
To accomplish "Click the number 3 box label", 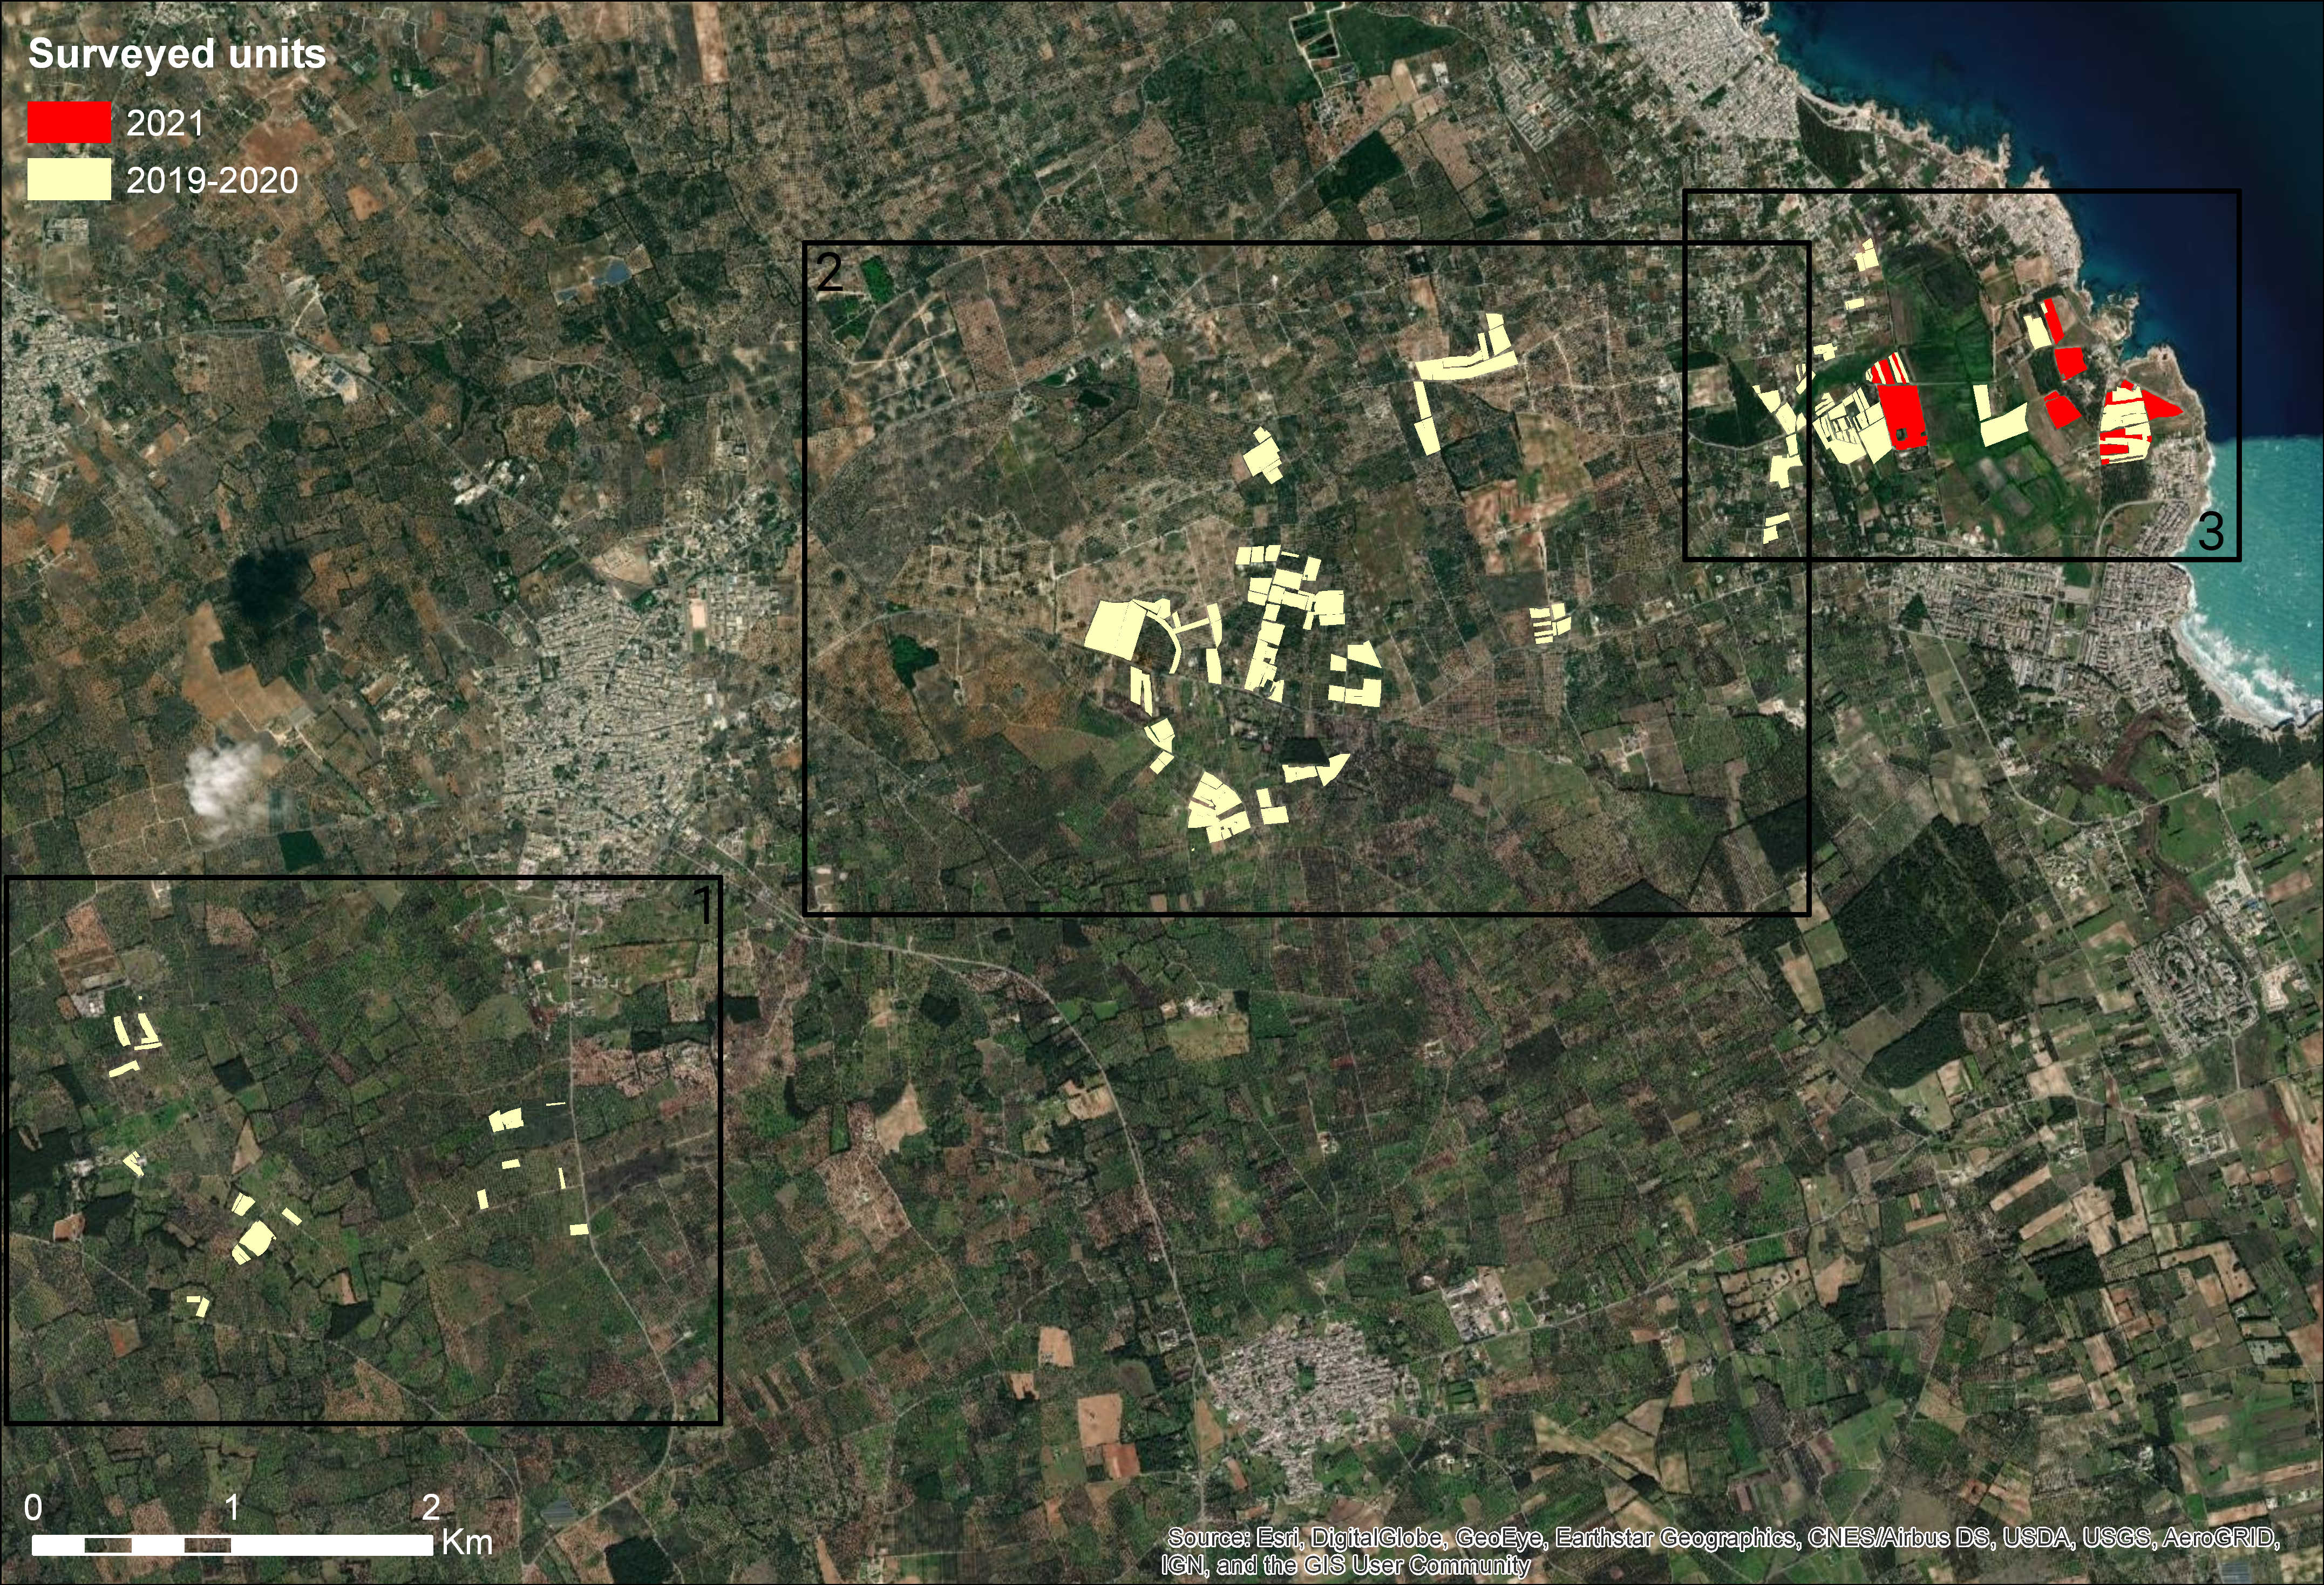I will coord(2211,531).
